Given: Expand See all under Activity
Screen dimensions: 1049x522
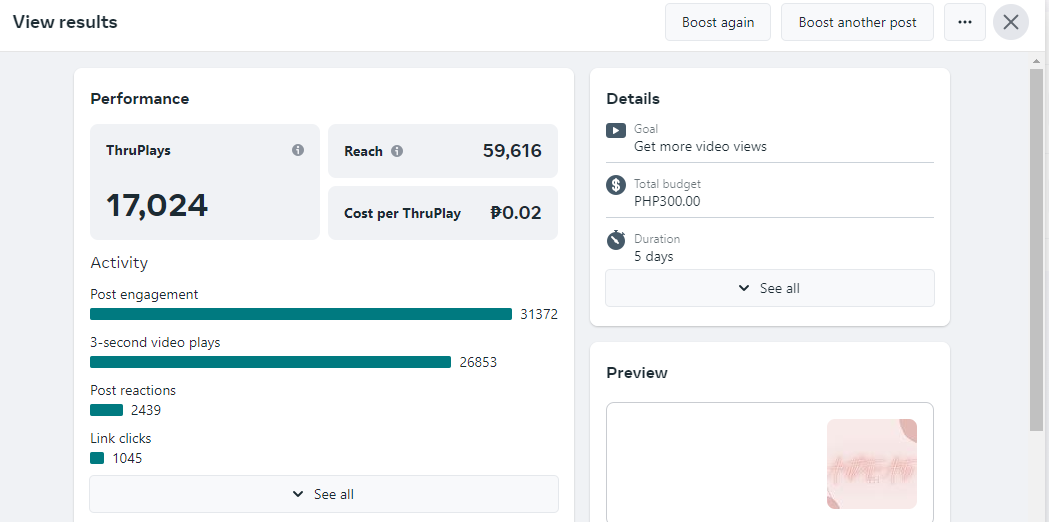Looking at the screenshot, I should tap(323, 494).
